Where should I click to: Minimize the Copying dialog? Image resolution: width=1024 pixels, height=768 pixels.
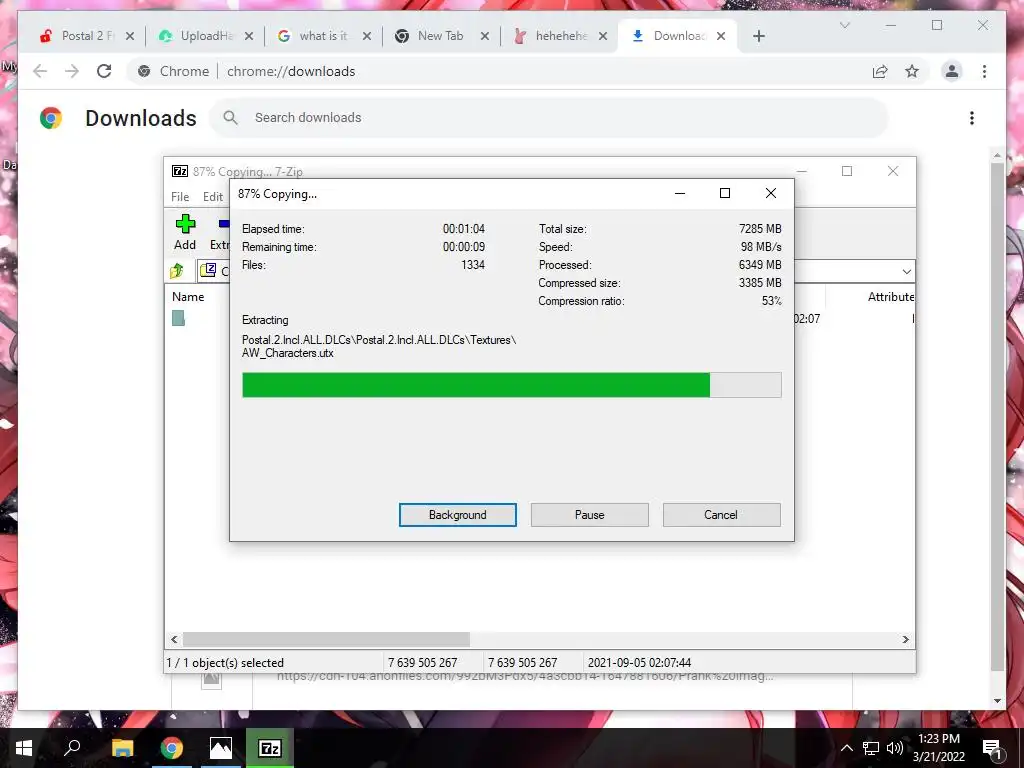click(680, 193)
